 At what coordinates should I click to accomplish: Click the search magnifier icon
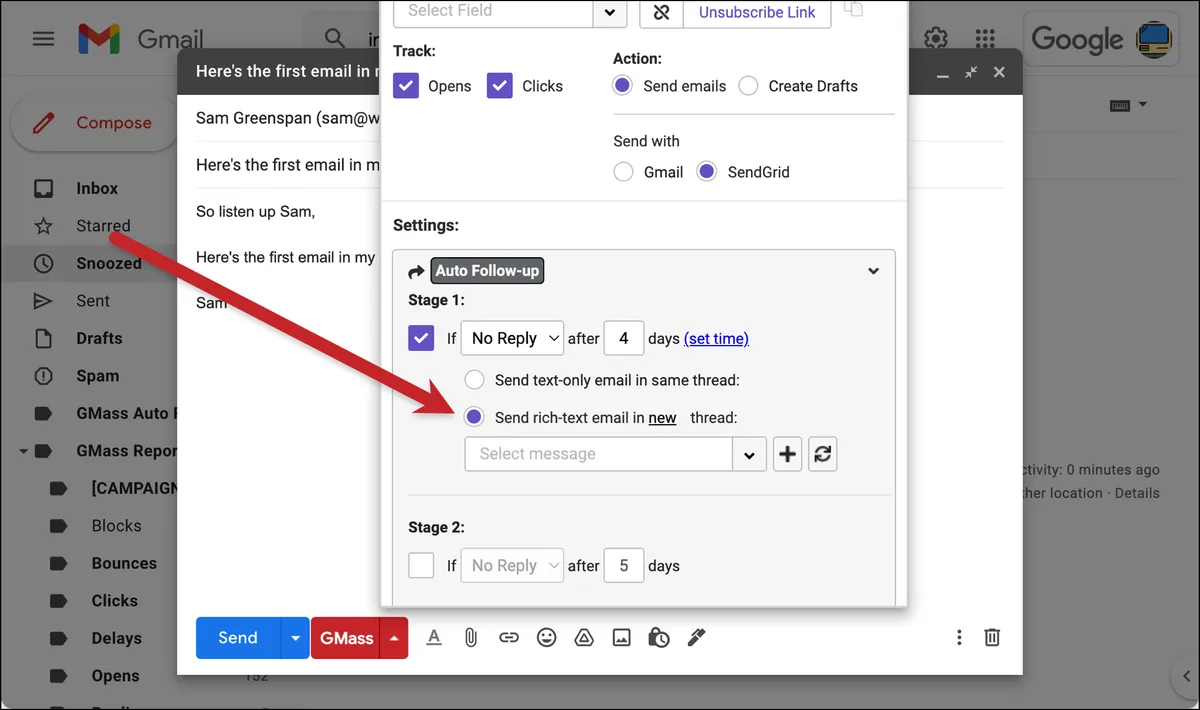tap(334, 39)
